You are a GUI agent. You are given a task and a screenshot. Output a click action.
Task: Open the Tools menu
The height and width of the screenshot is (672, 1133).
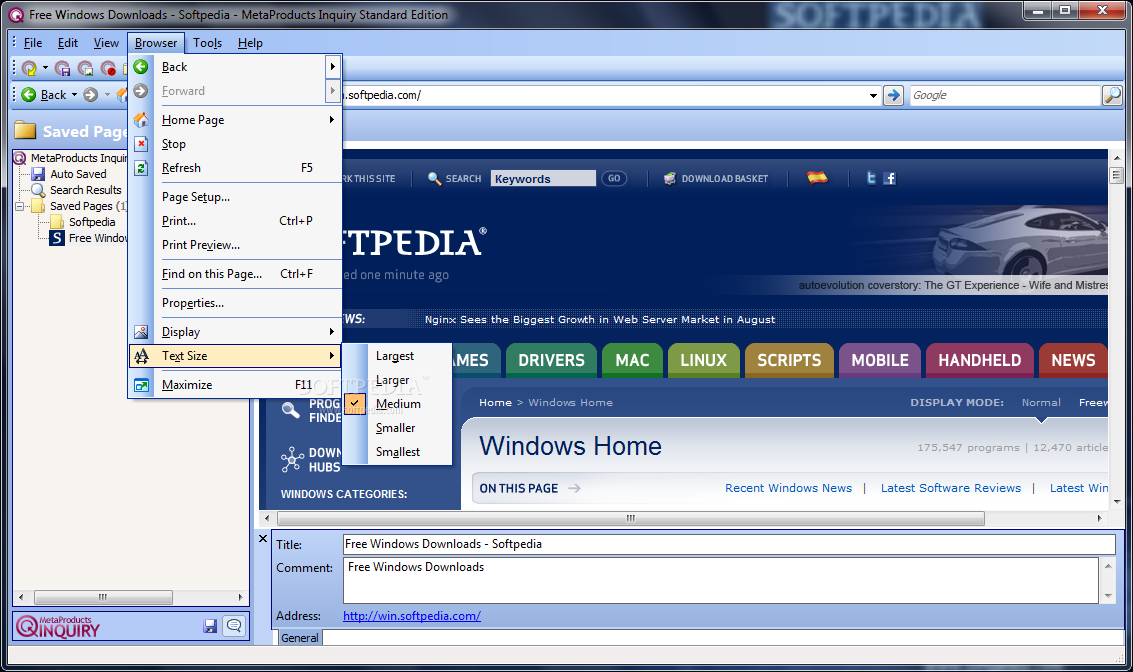pos(207,43)
